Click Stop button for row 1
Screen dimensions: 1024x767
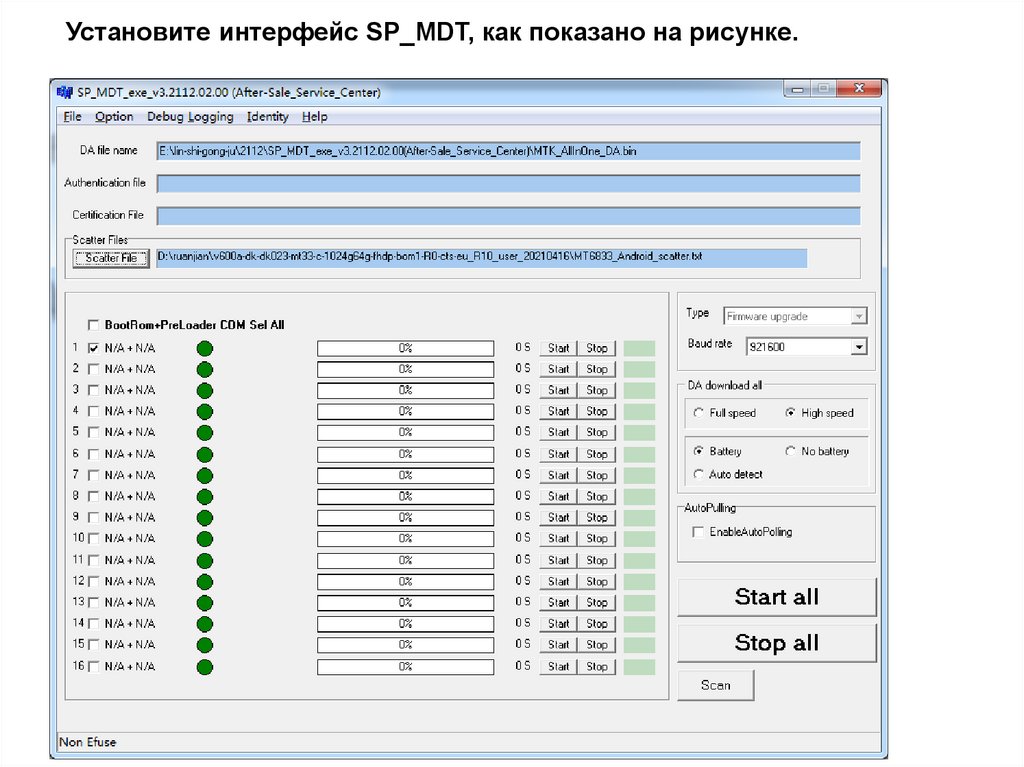pos(596,348)
